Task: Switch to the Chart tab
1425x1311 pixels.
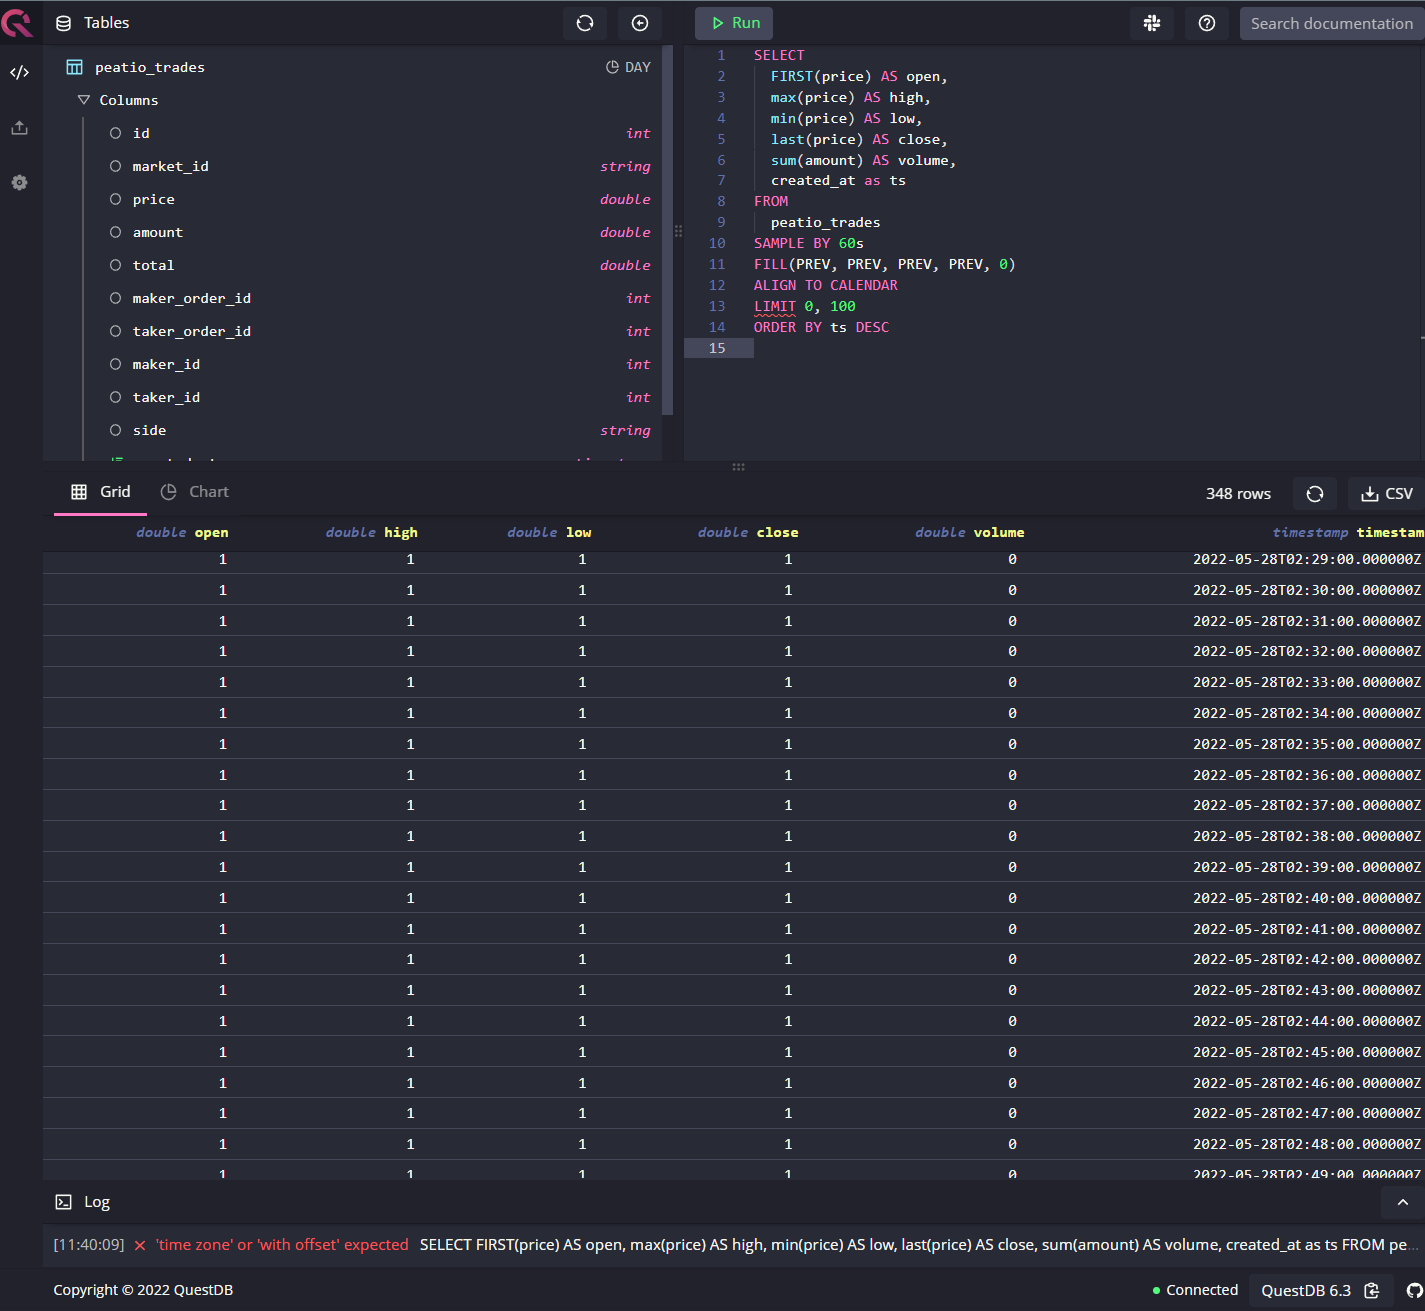Action: point(195,491)
